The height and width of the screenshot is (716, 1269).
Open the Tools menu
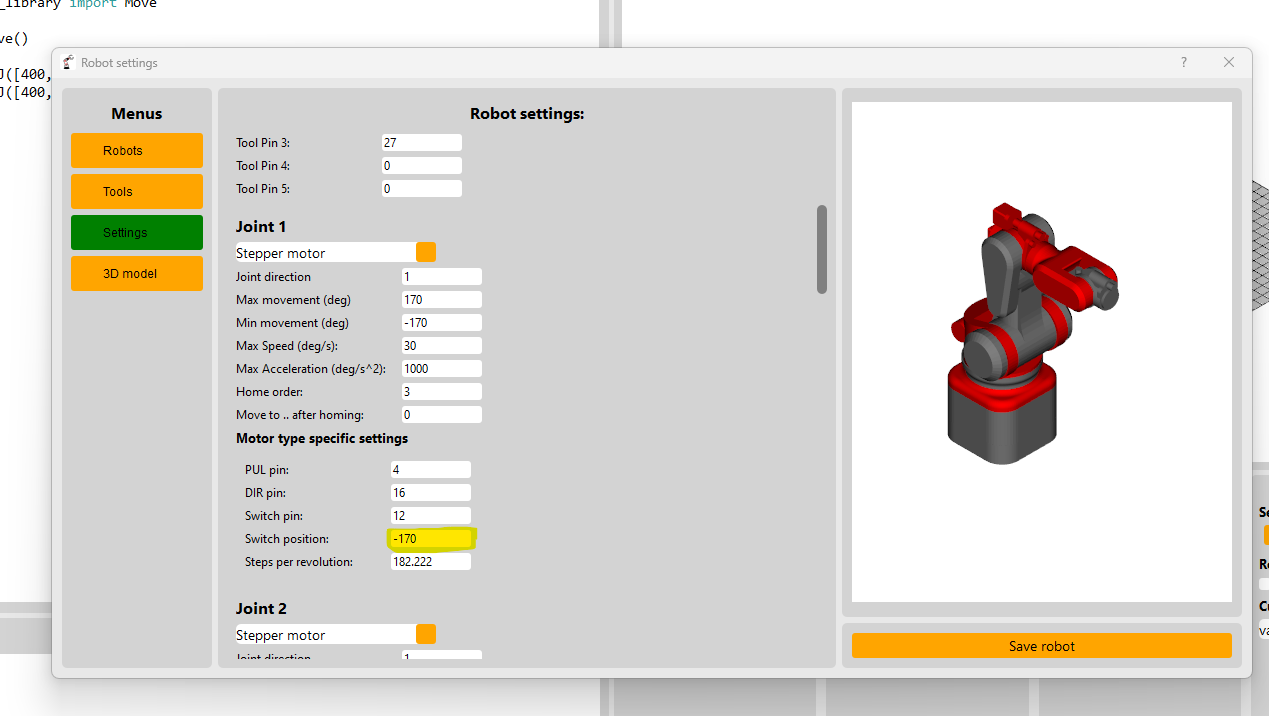[x=136, y=191]
